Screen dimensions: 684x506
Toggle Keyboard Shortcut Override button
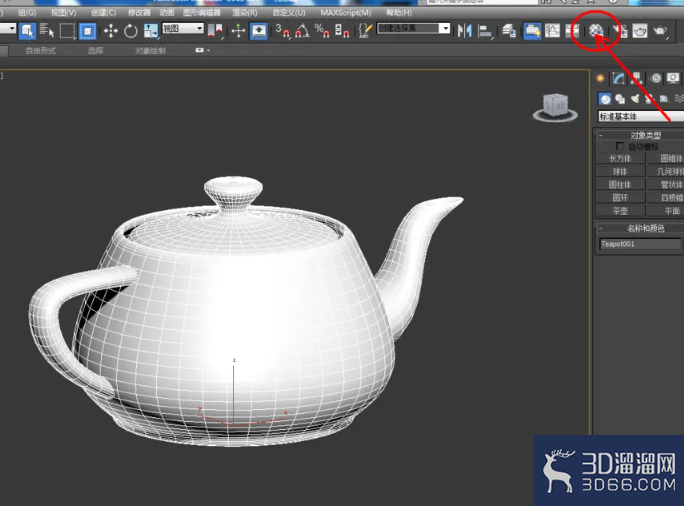coord(259,31)
